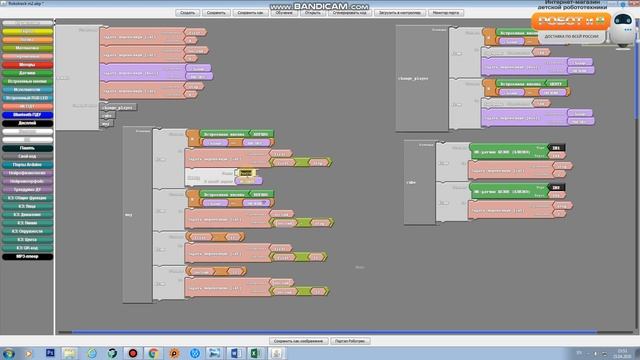Click the Сгенерировать код button

[349, 13]
